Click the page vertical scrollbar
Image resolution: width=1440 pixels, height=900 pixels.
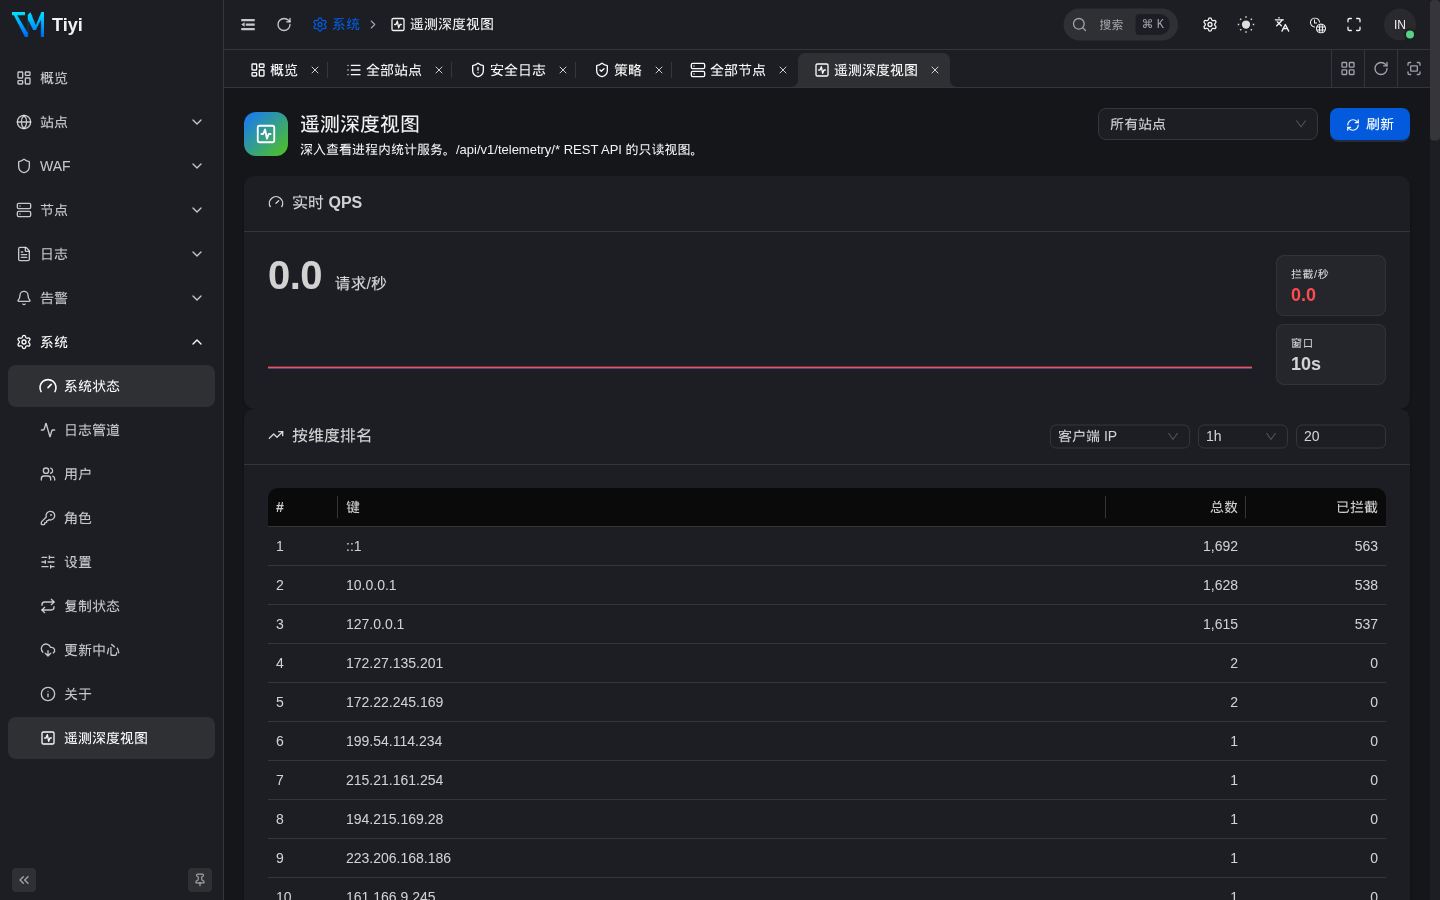point(1435,70)
